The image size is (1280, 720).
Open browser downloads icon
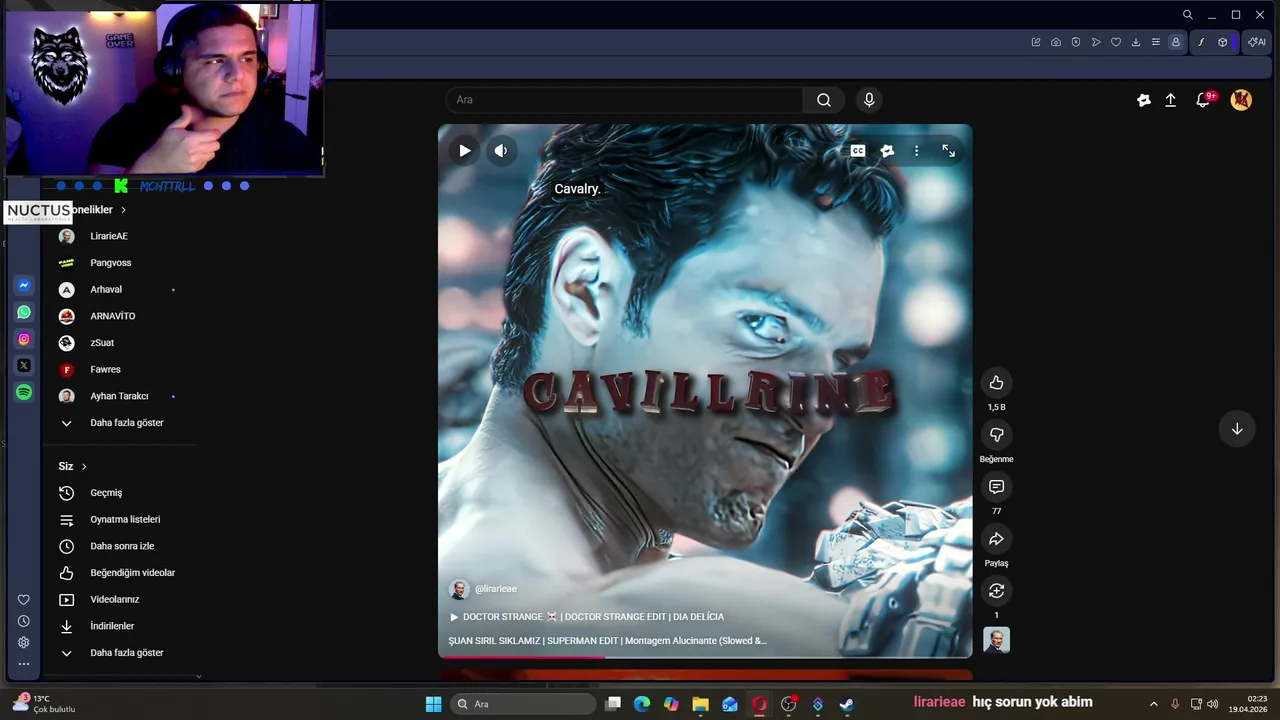[x=1136, y=42]
